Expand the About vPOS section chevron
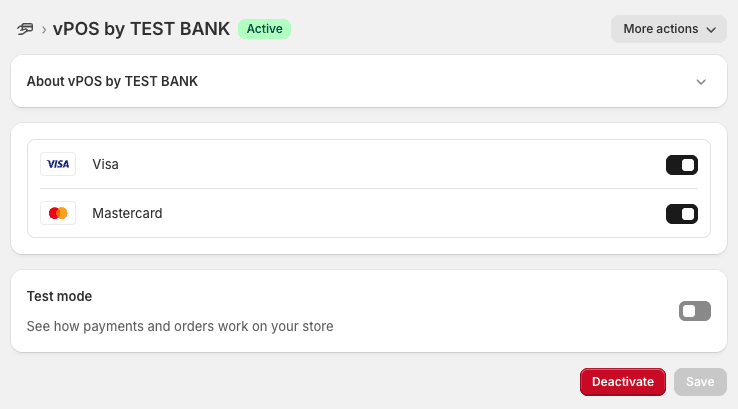This screenshot has width=738, height=409. click(x=701, y=82)
